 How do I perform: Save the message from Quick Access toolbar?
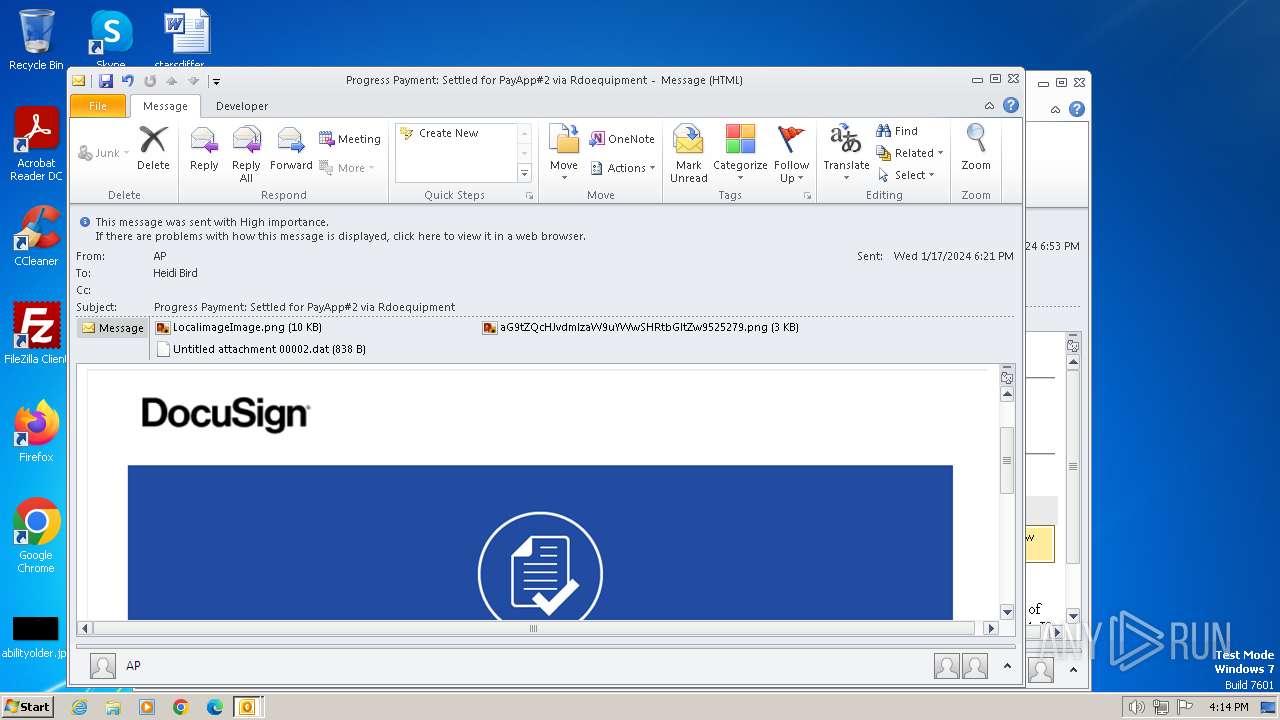coord(105,81)
